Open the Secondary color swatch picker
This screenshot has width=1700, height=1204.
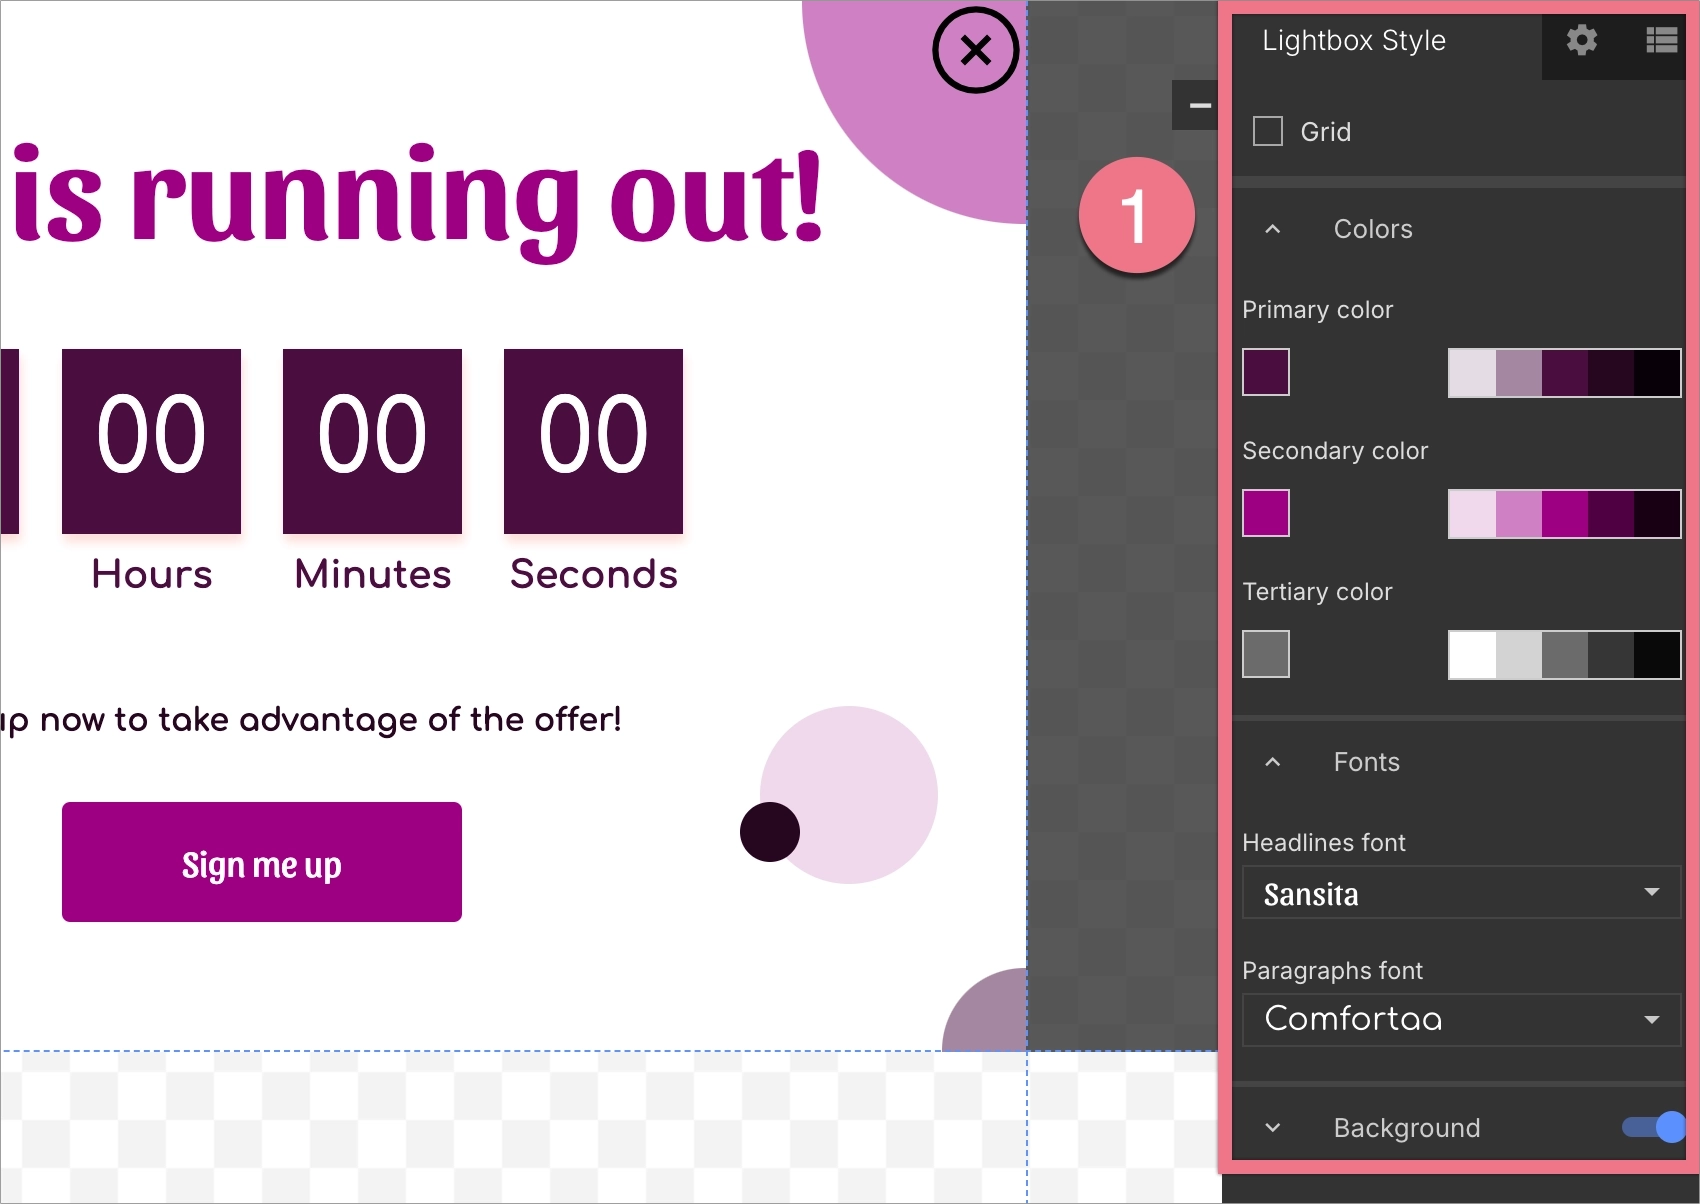click(x=1266, y=513)
